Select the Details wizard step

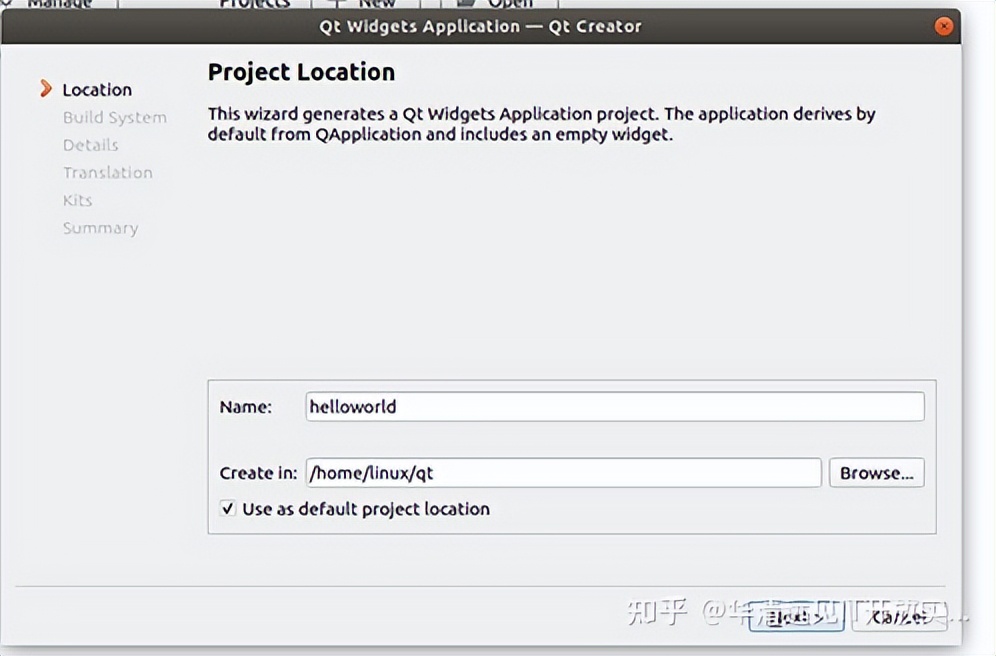90,145
